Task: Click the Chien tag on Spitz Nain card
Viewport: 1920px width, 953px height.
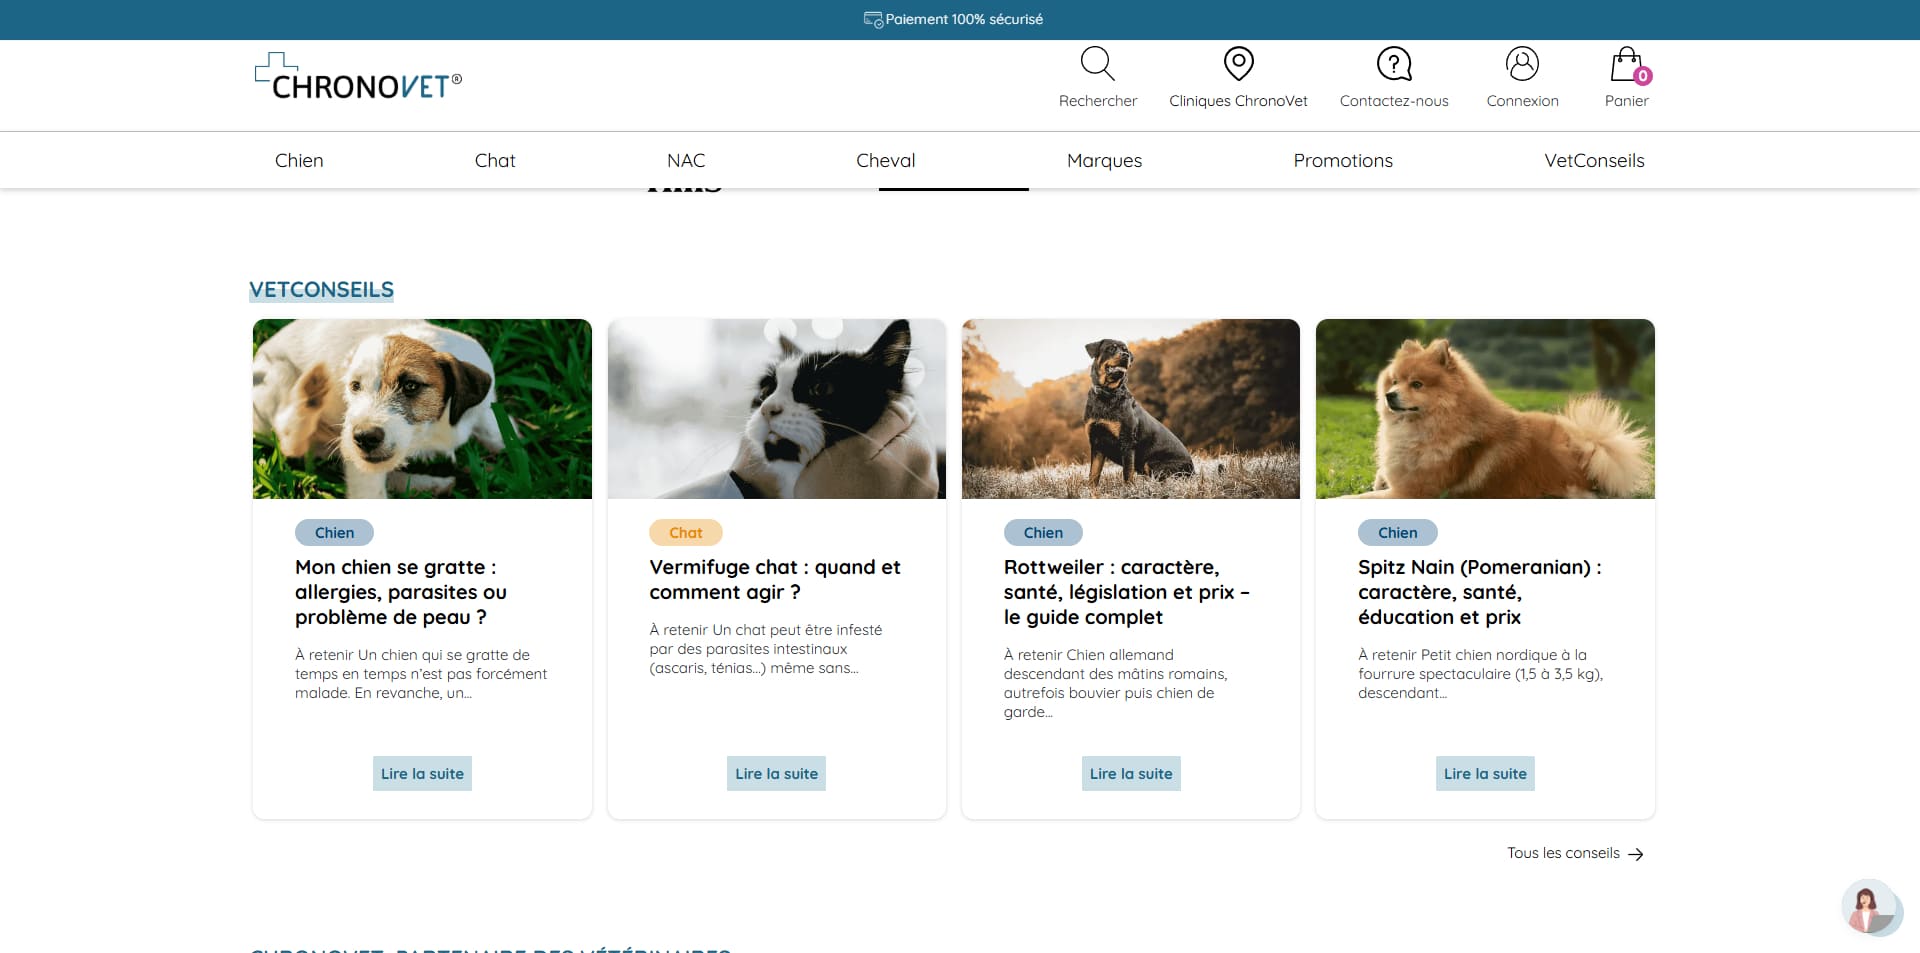Action: click(1397, 533)
